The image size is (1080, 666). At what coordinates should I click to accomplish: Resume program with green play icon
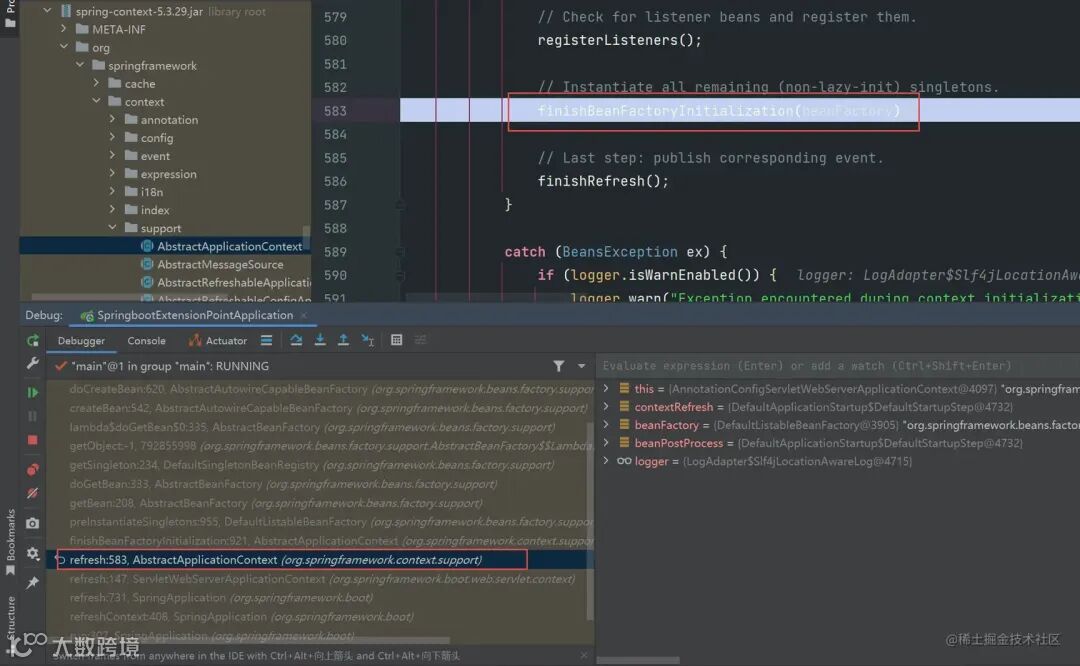tap(32, 393)
